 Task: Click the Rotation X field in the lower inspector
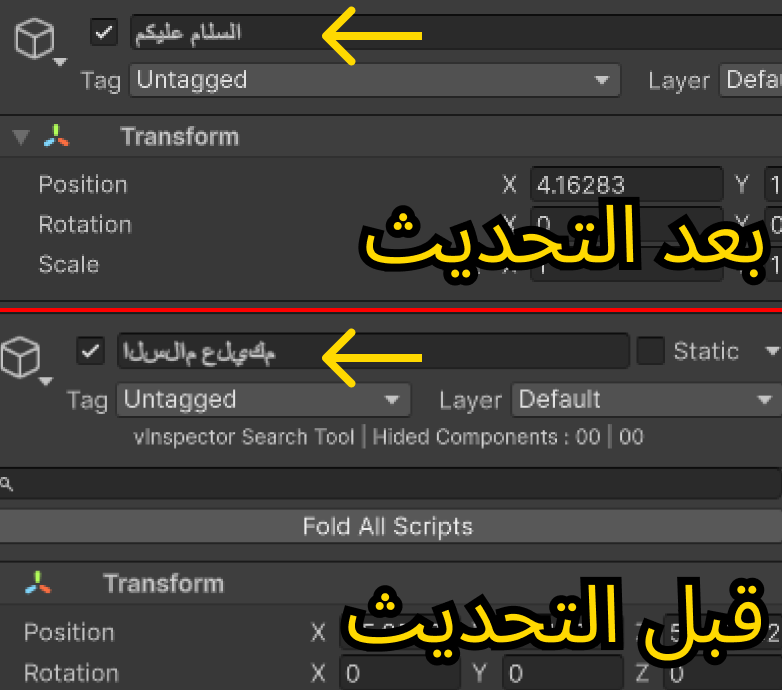[399, 674]
